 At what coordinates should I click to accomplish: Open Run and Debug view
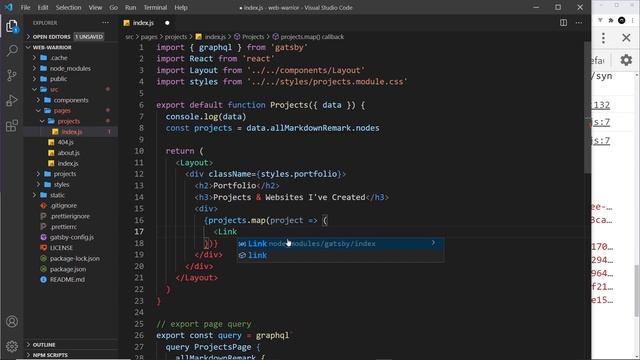tap(12, 100)
